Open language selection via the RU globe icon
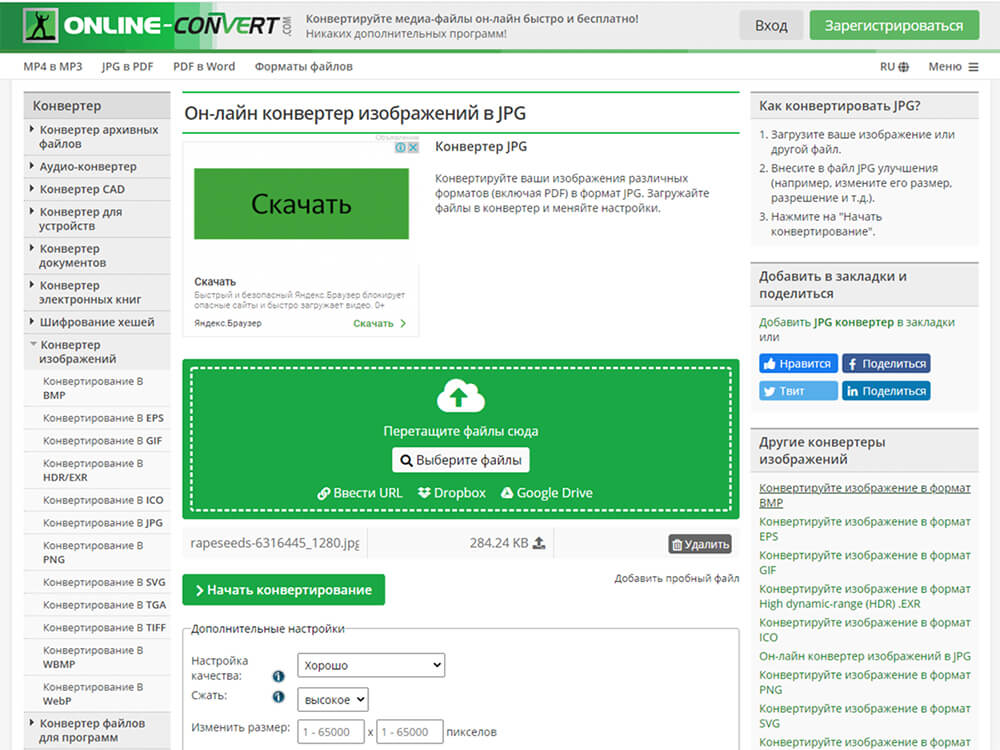This screenshot has height=750, width=1000. [x=902, y=66]
